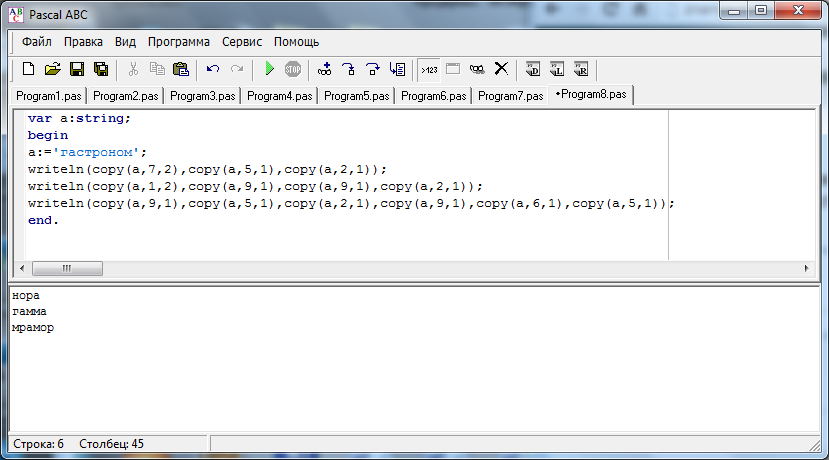Cut selection using the scissors icon

(133, 69)
